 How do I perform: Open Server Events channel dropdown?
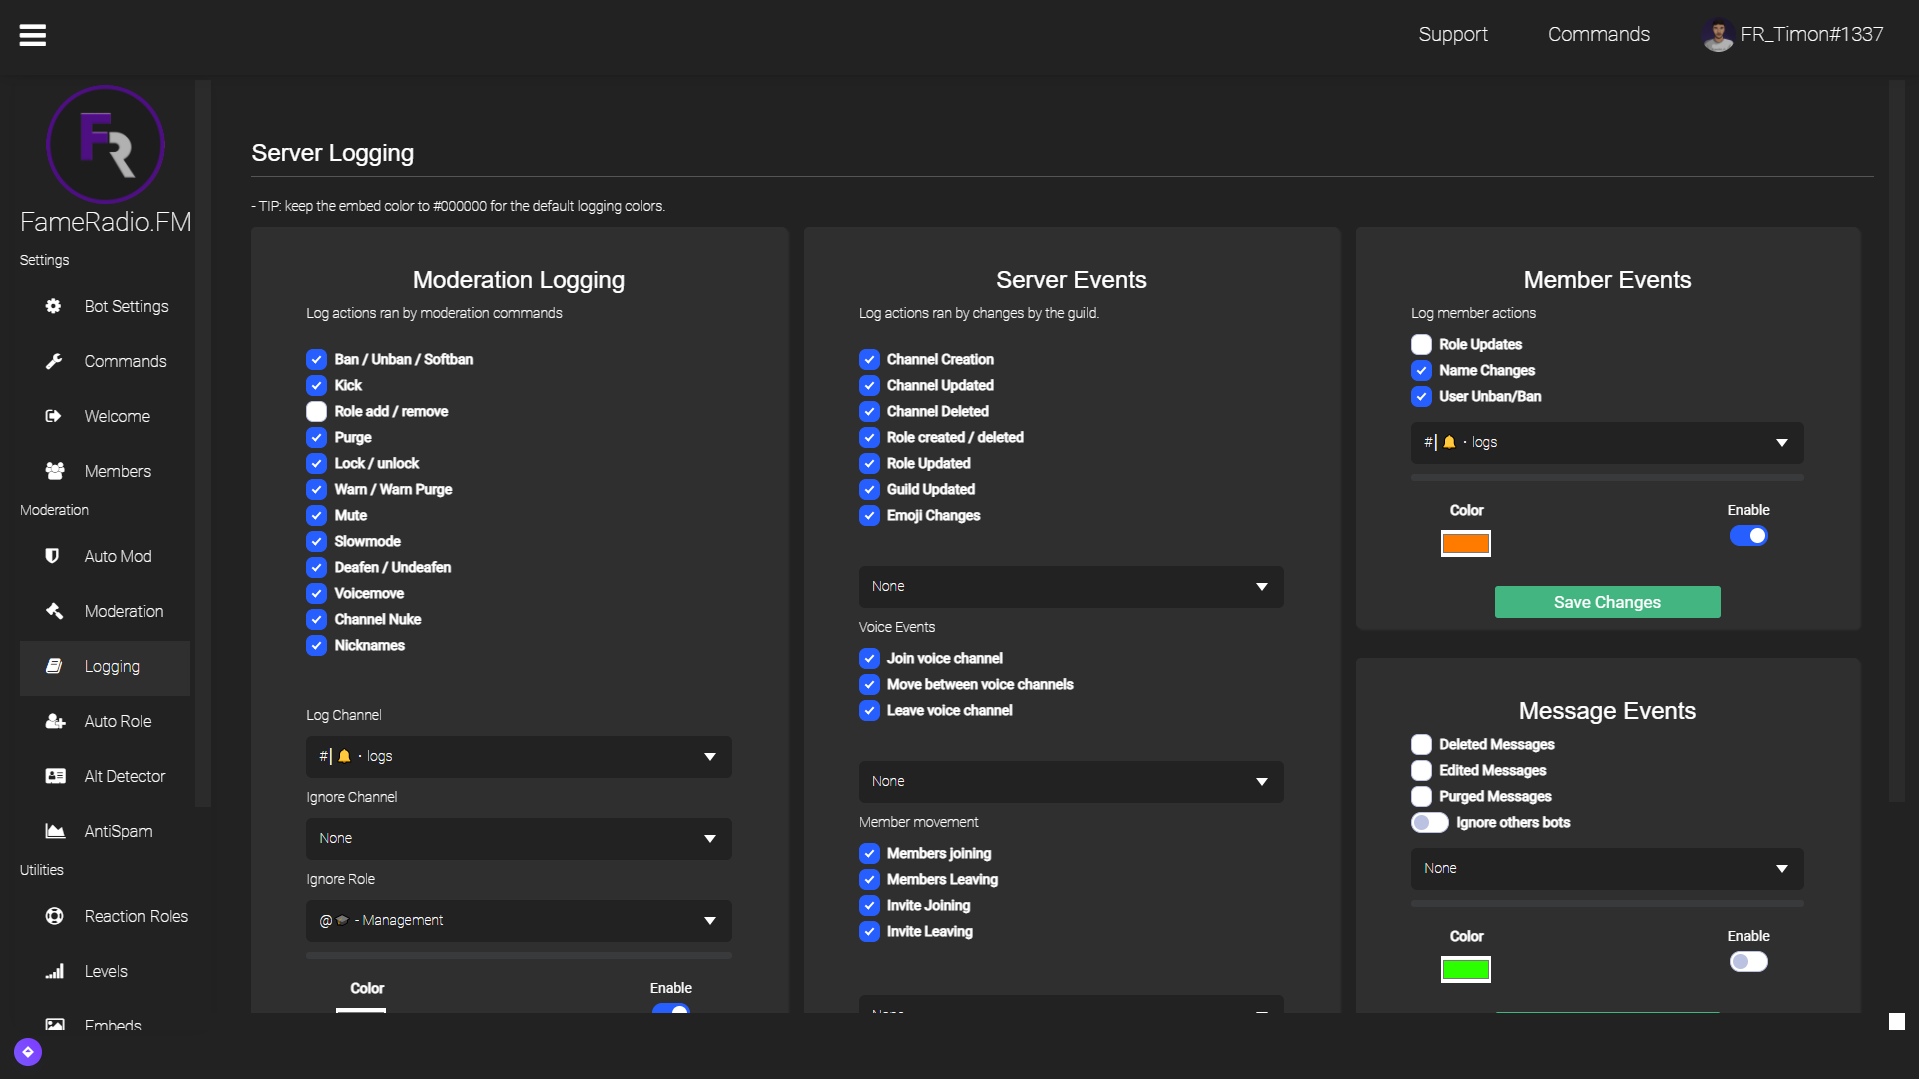(1071, 587)
